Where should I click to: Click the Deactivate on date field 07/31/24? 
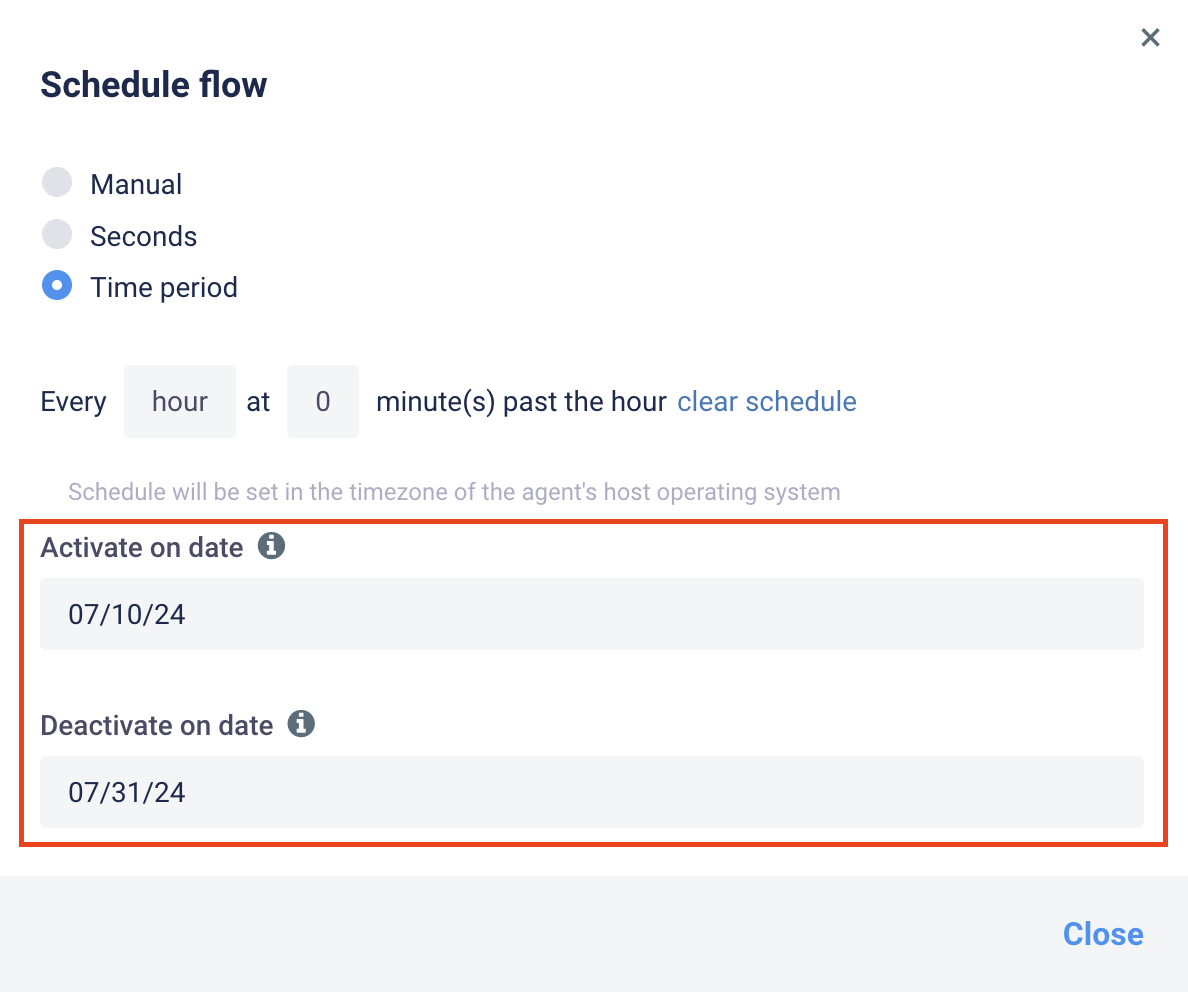[x=592, y=792]
